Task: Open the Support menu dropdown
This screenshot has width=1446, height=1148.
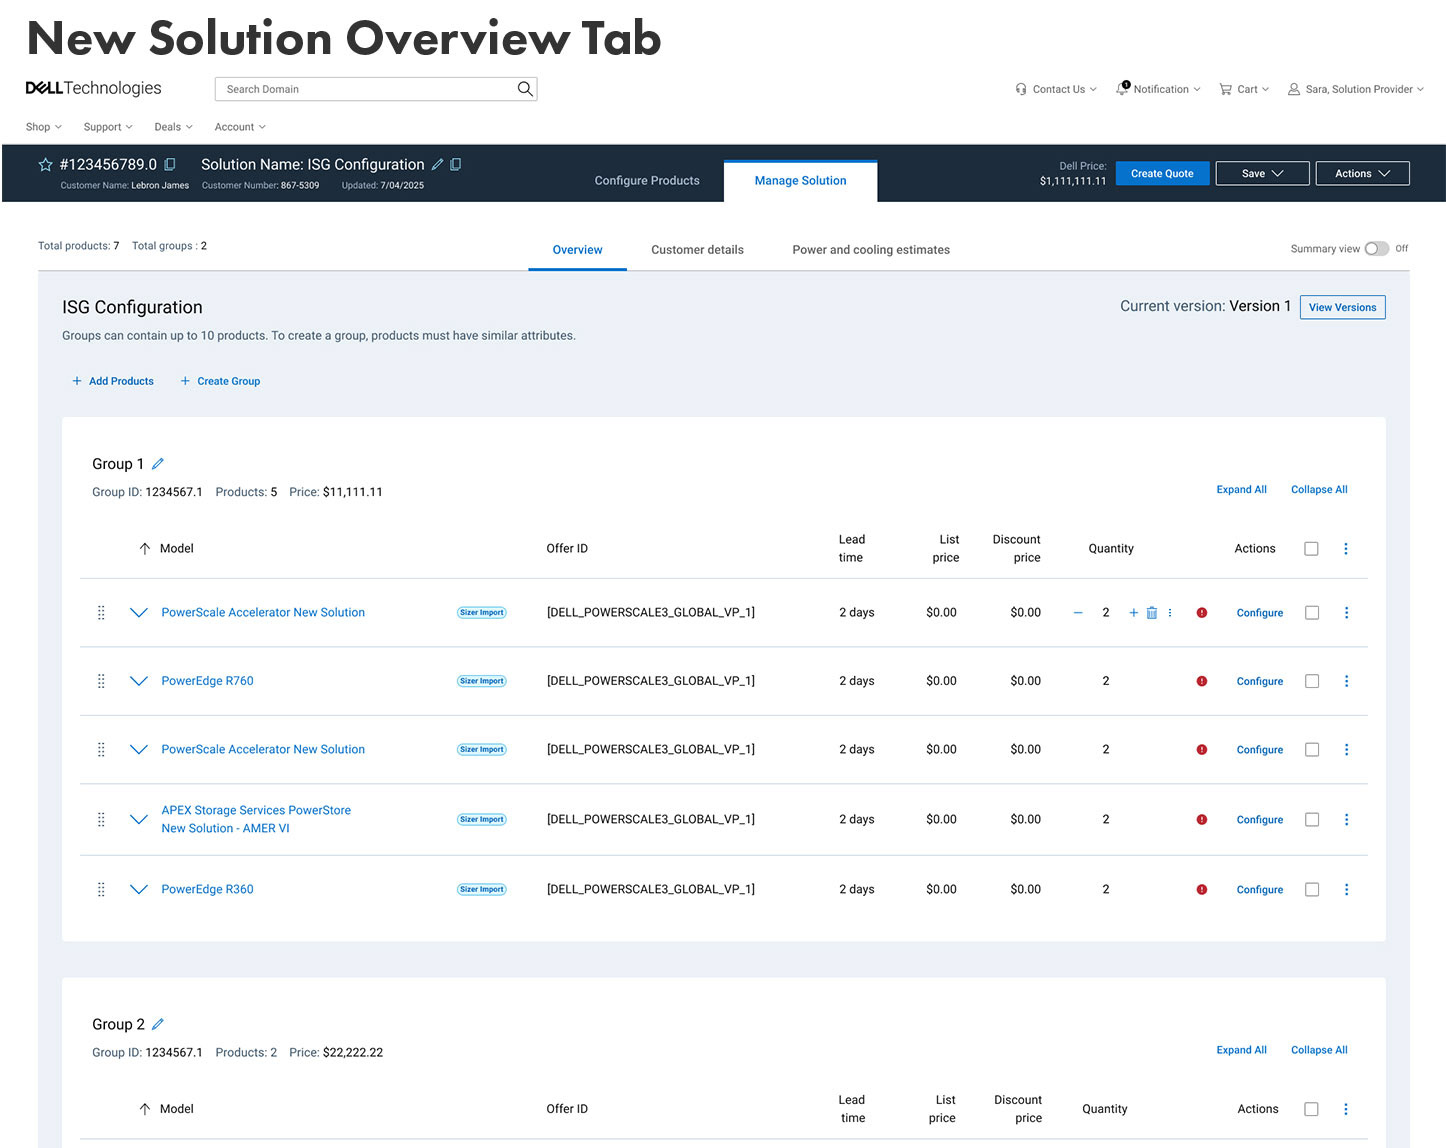Action: point(108,127)
